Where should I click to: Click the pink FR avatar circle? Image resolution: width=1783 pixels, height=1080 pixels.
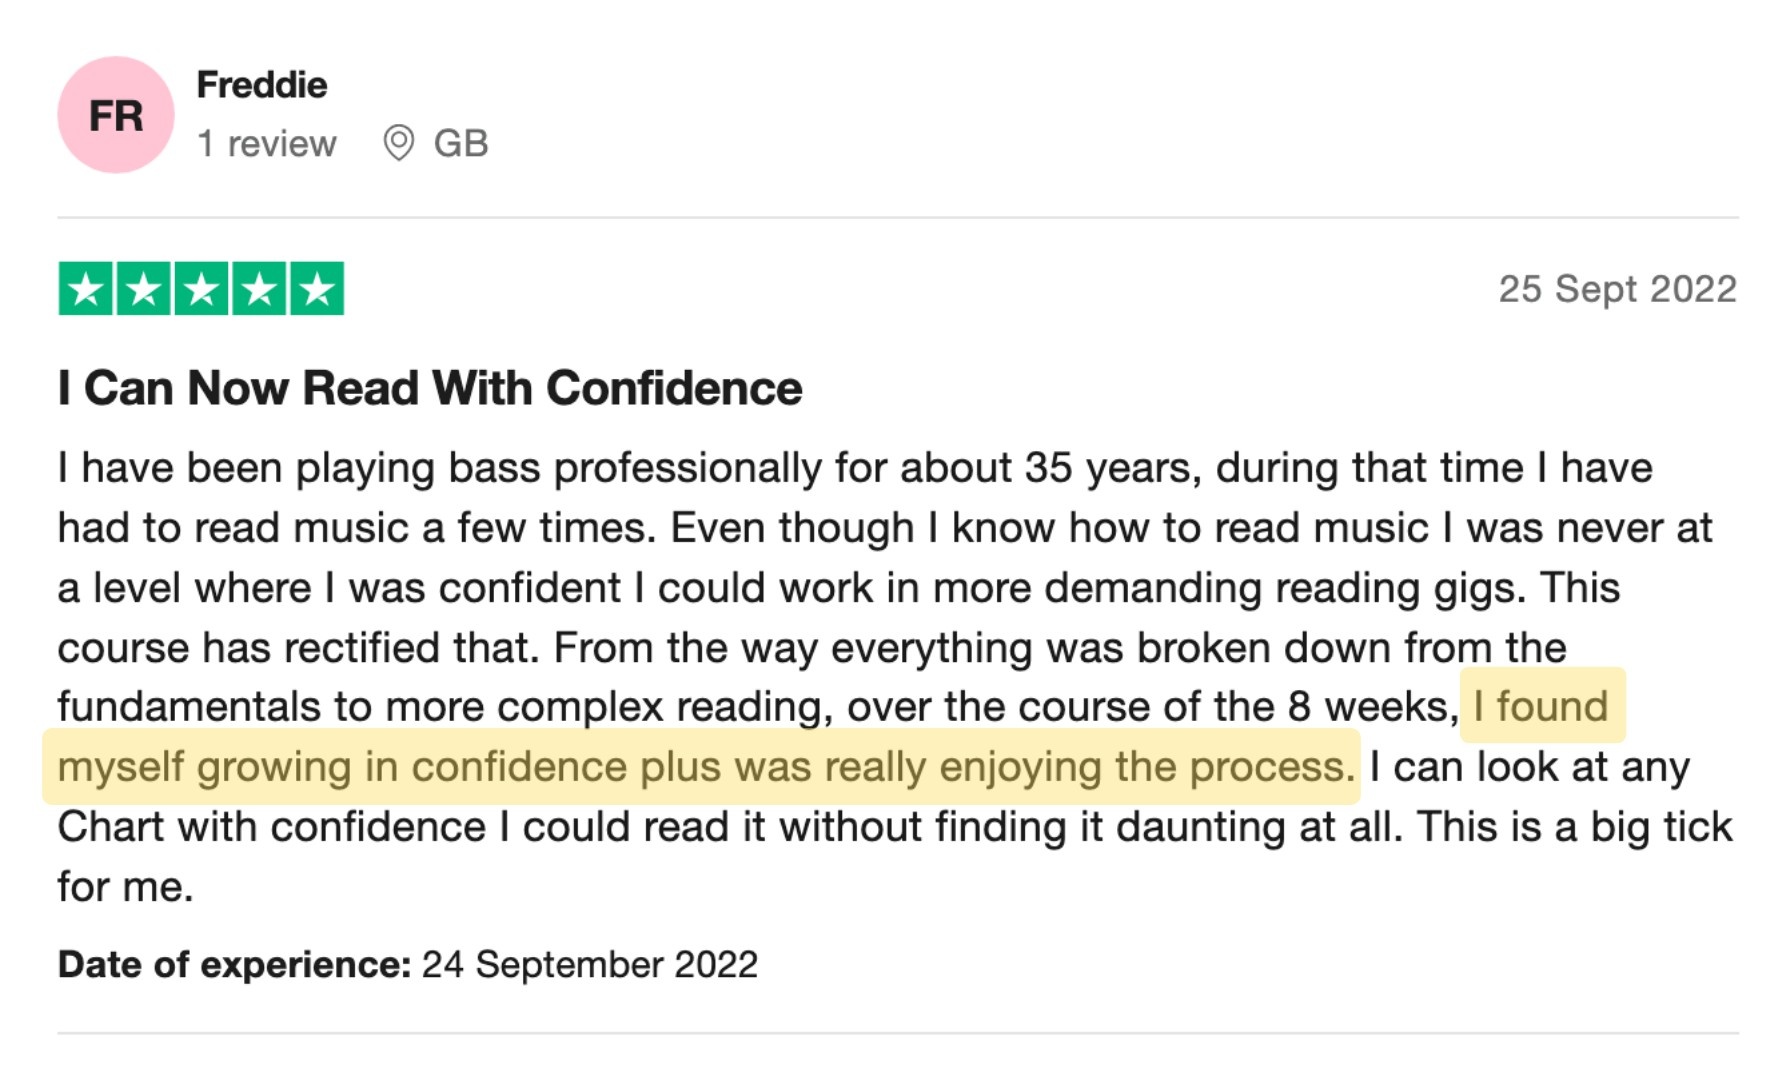point(116,115)
